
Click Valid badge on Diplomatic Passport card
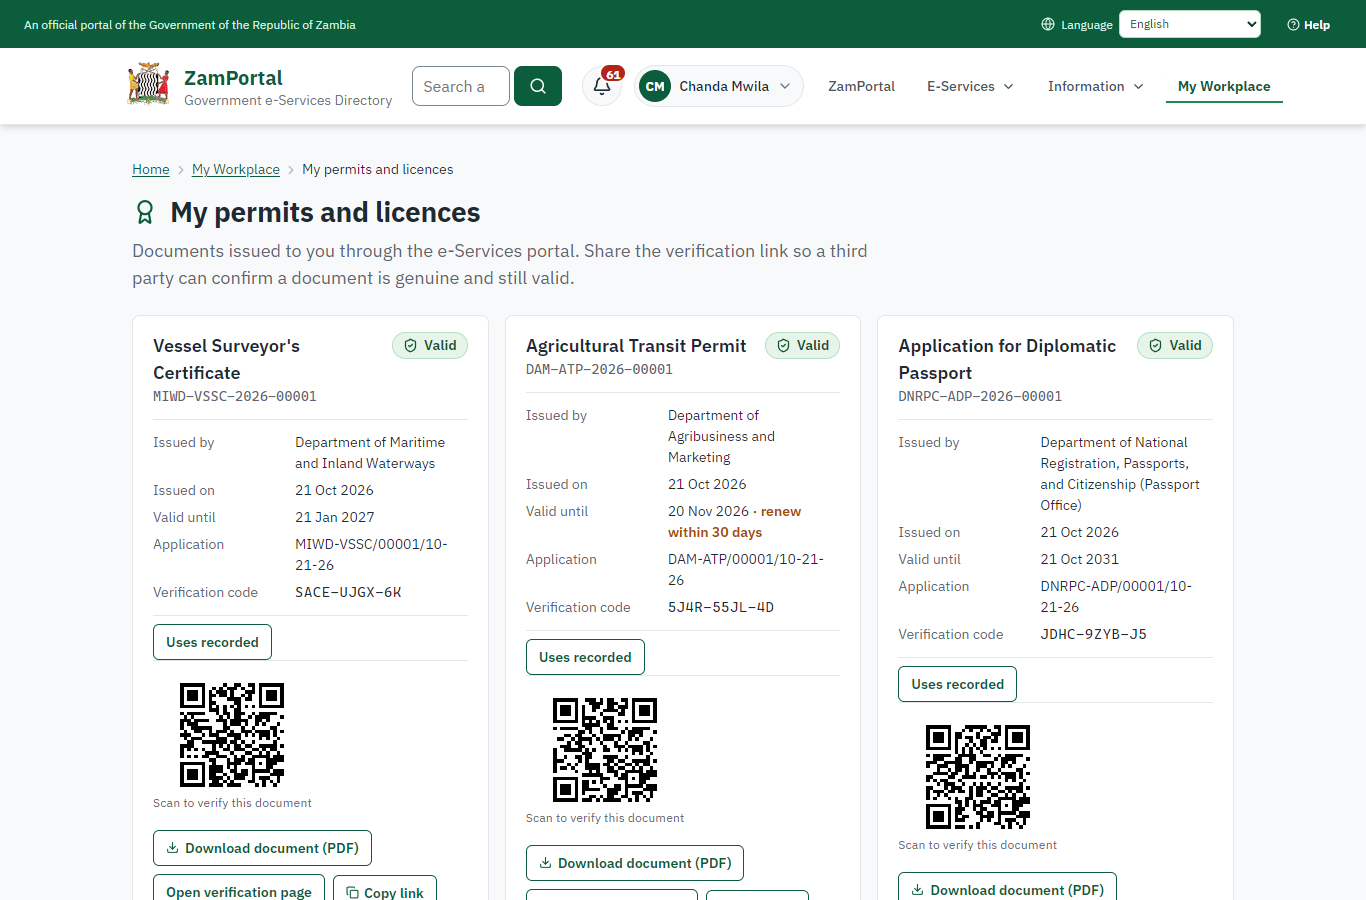point(1175,345)
